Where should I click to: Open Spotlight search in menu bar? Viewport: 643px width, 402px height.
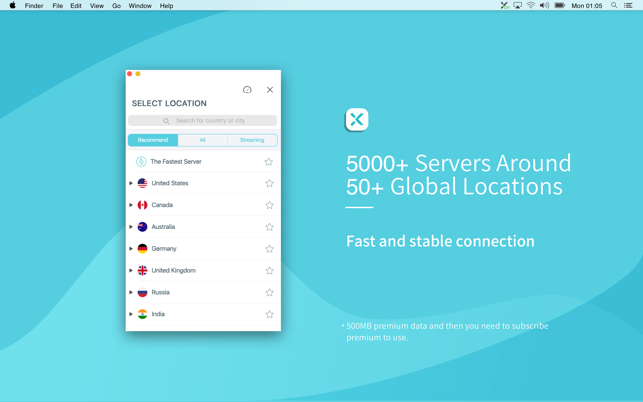tap(614, 6)
